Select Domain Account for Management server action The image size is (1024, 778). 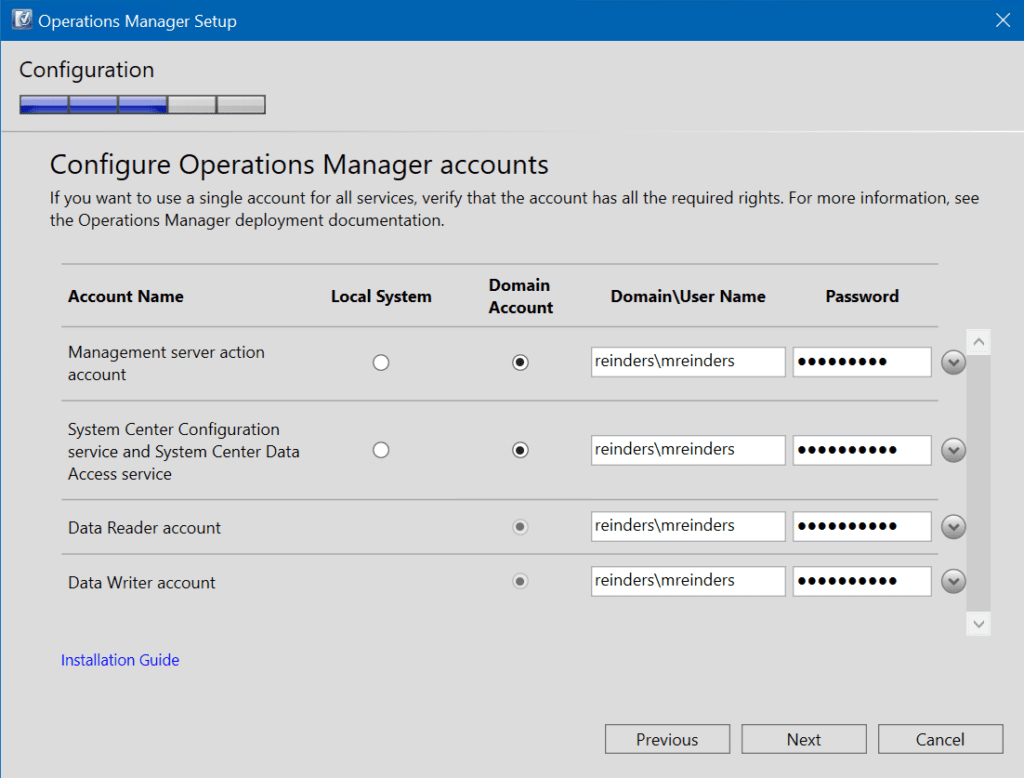520,362
